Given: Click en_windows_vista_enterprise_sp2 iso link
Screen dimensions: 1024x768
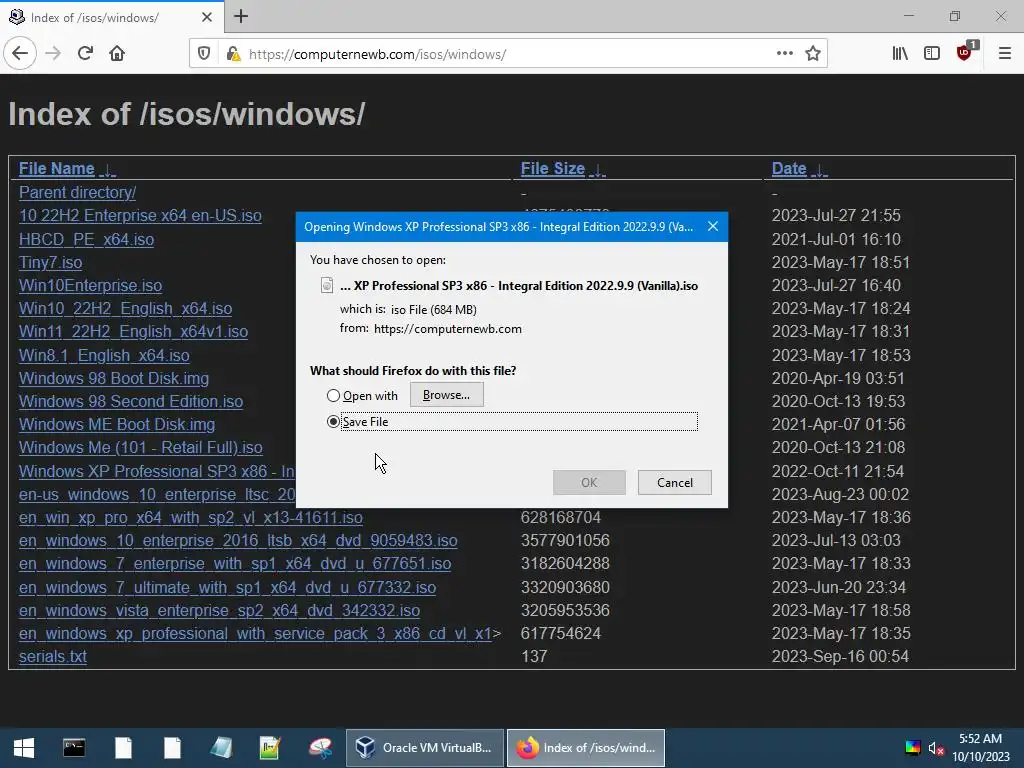Looking at the screenshot, I should point(219,610).
